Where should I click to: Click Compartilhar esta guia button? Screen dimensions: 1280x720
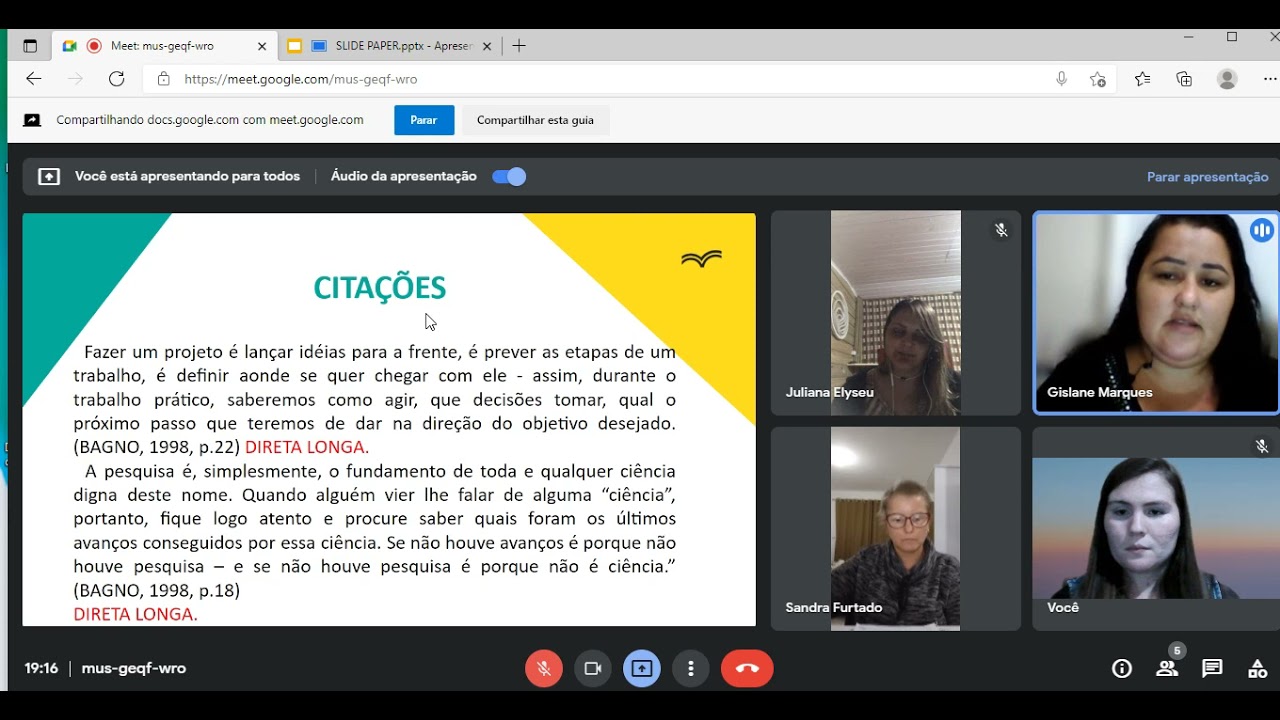point(535,120)
